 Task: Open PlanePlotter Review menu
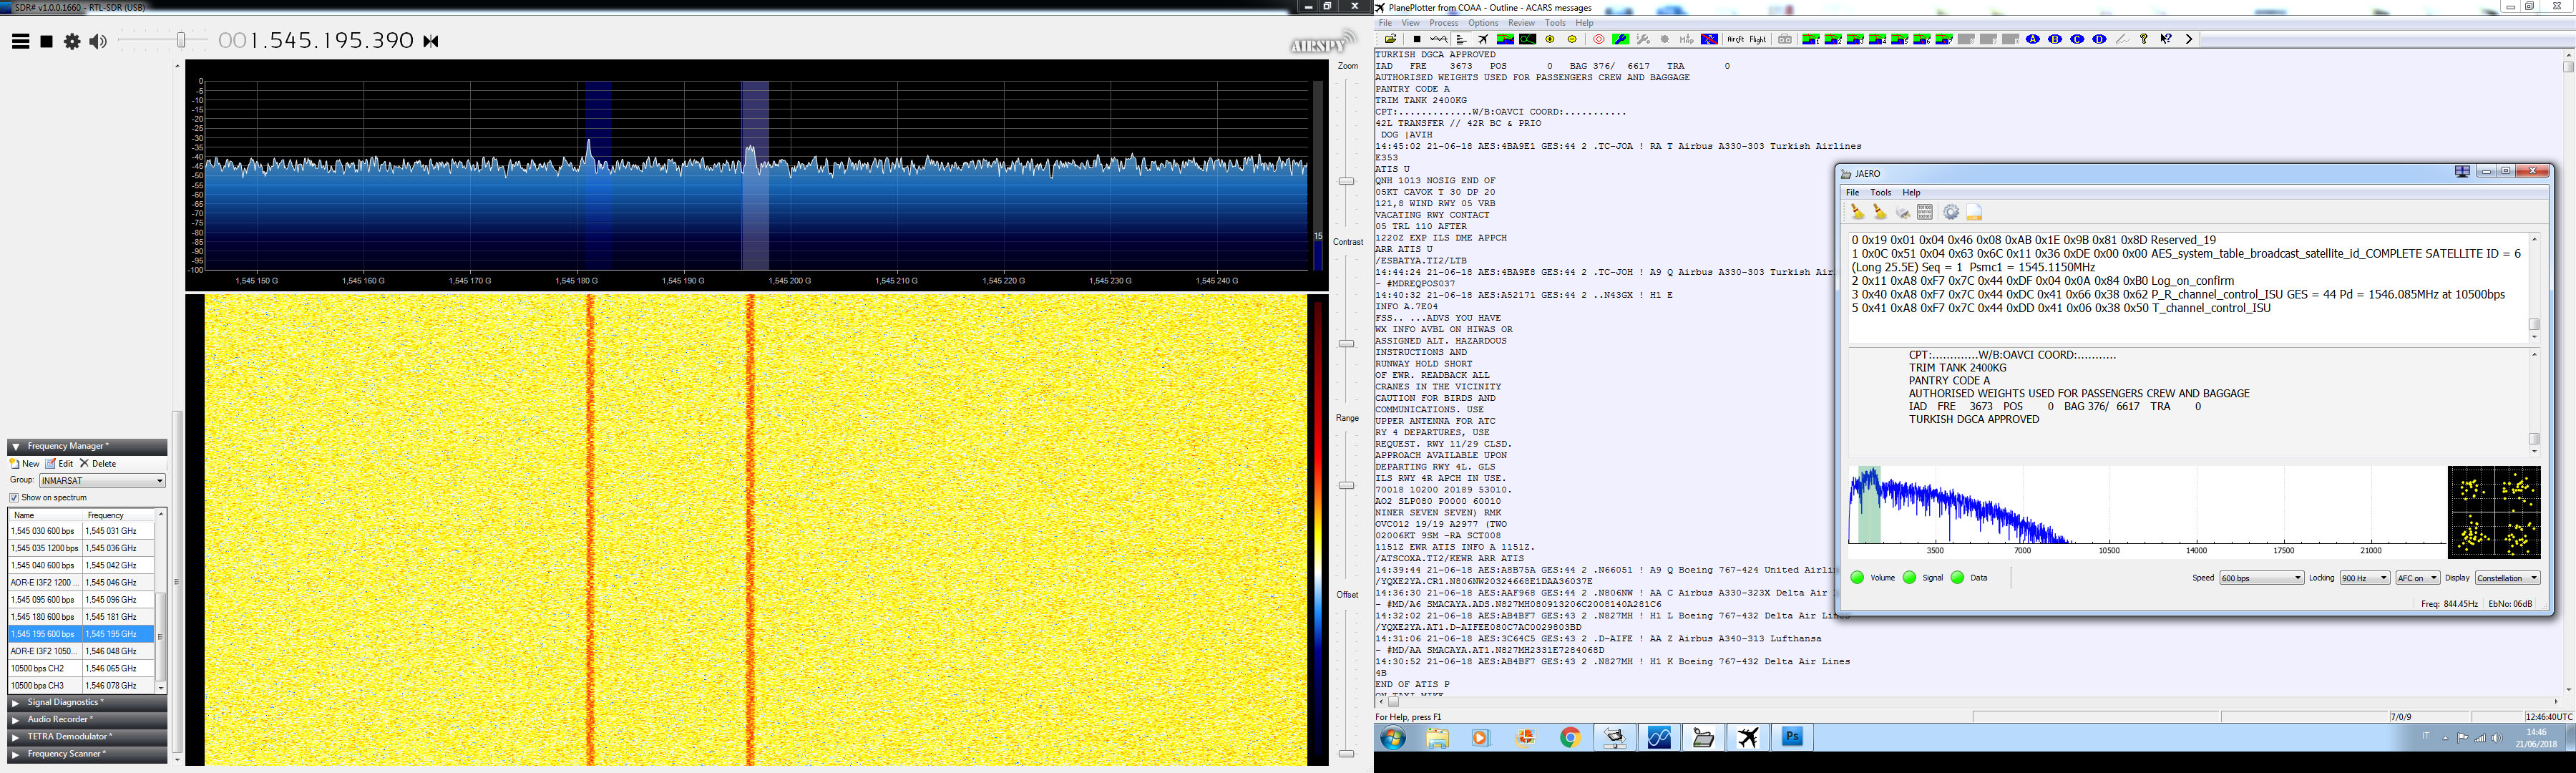(1521, 23)
